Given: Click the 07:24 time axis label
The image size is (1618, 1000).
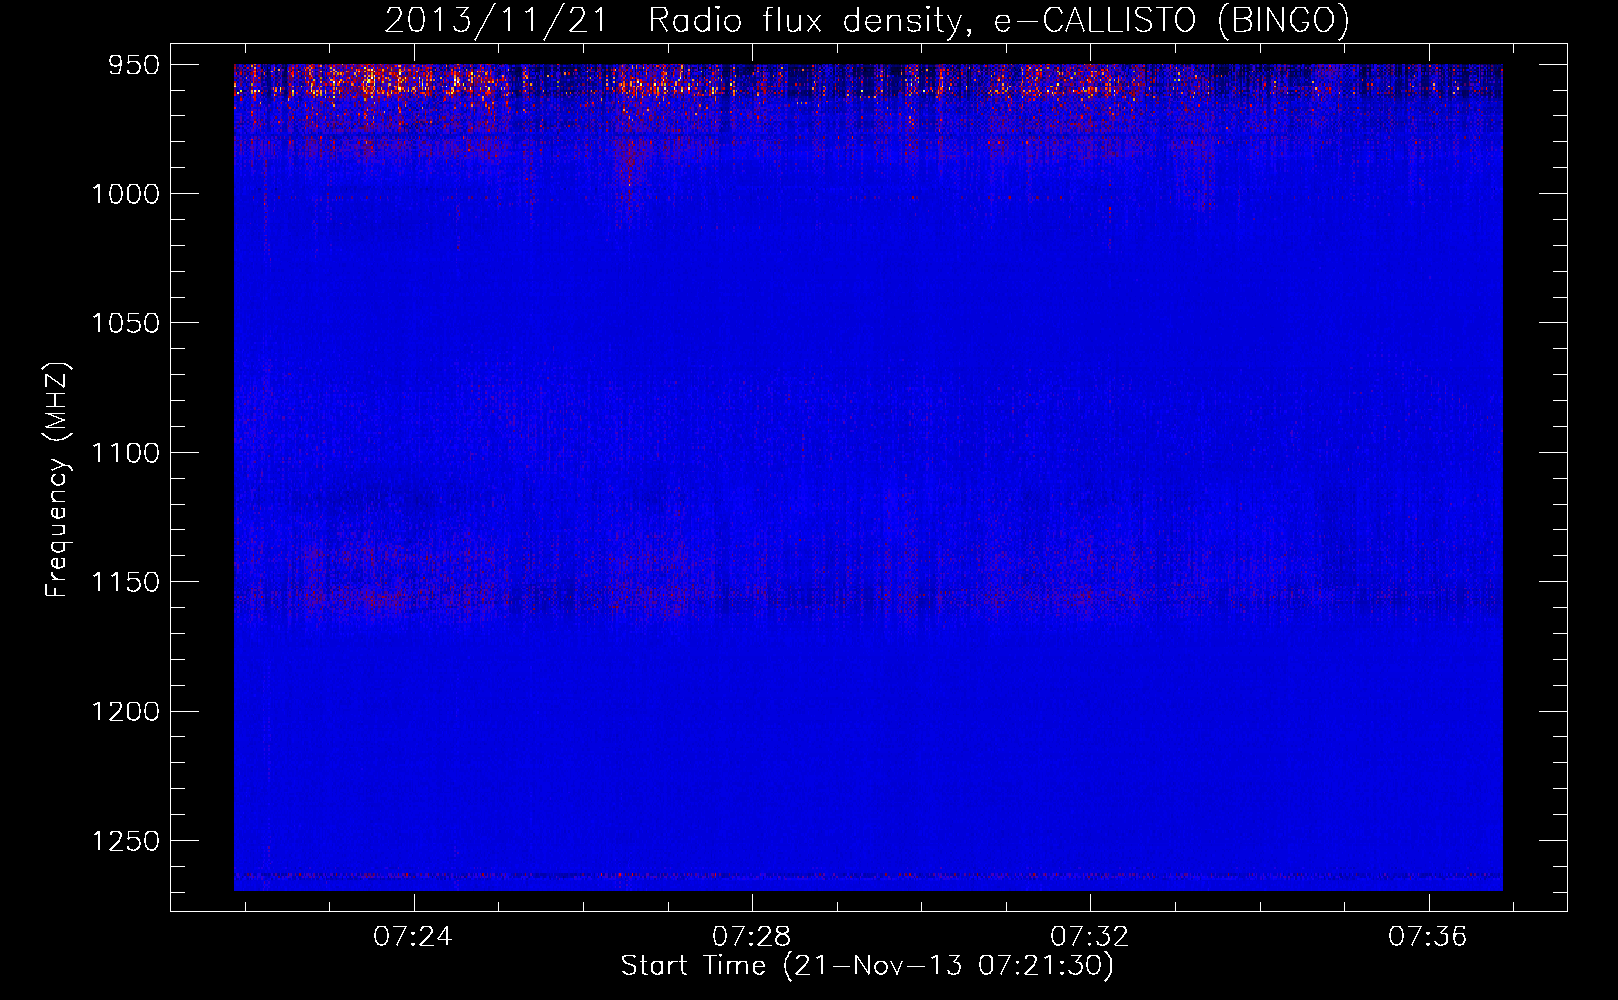Looking at the screenshot, I should [413, 936].
